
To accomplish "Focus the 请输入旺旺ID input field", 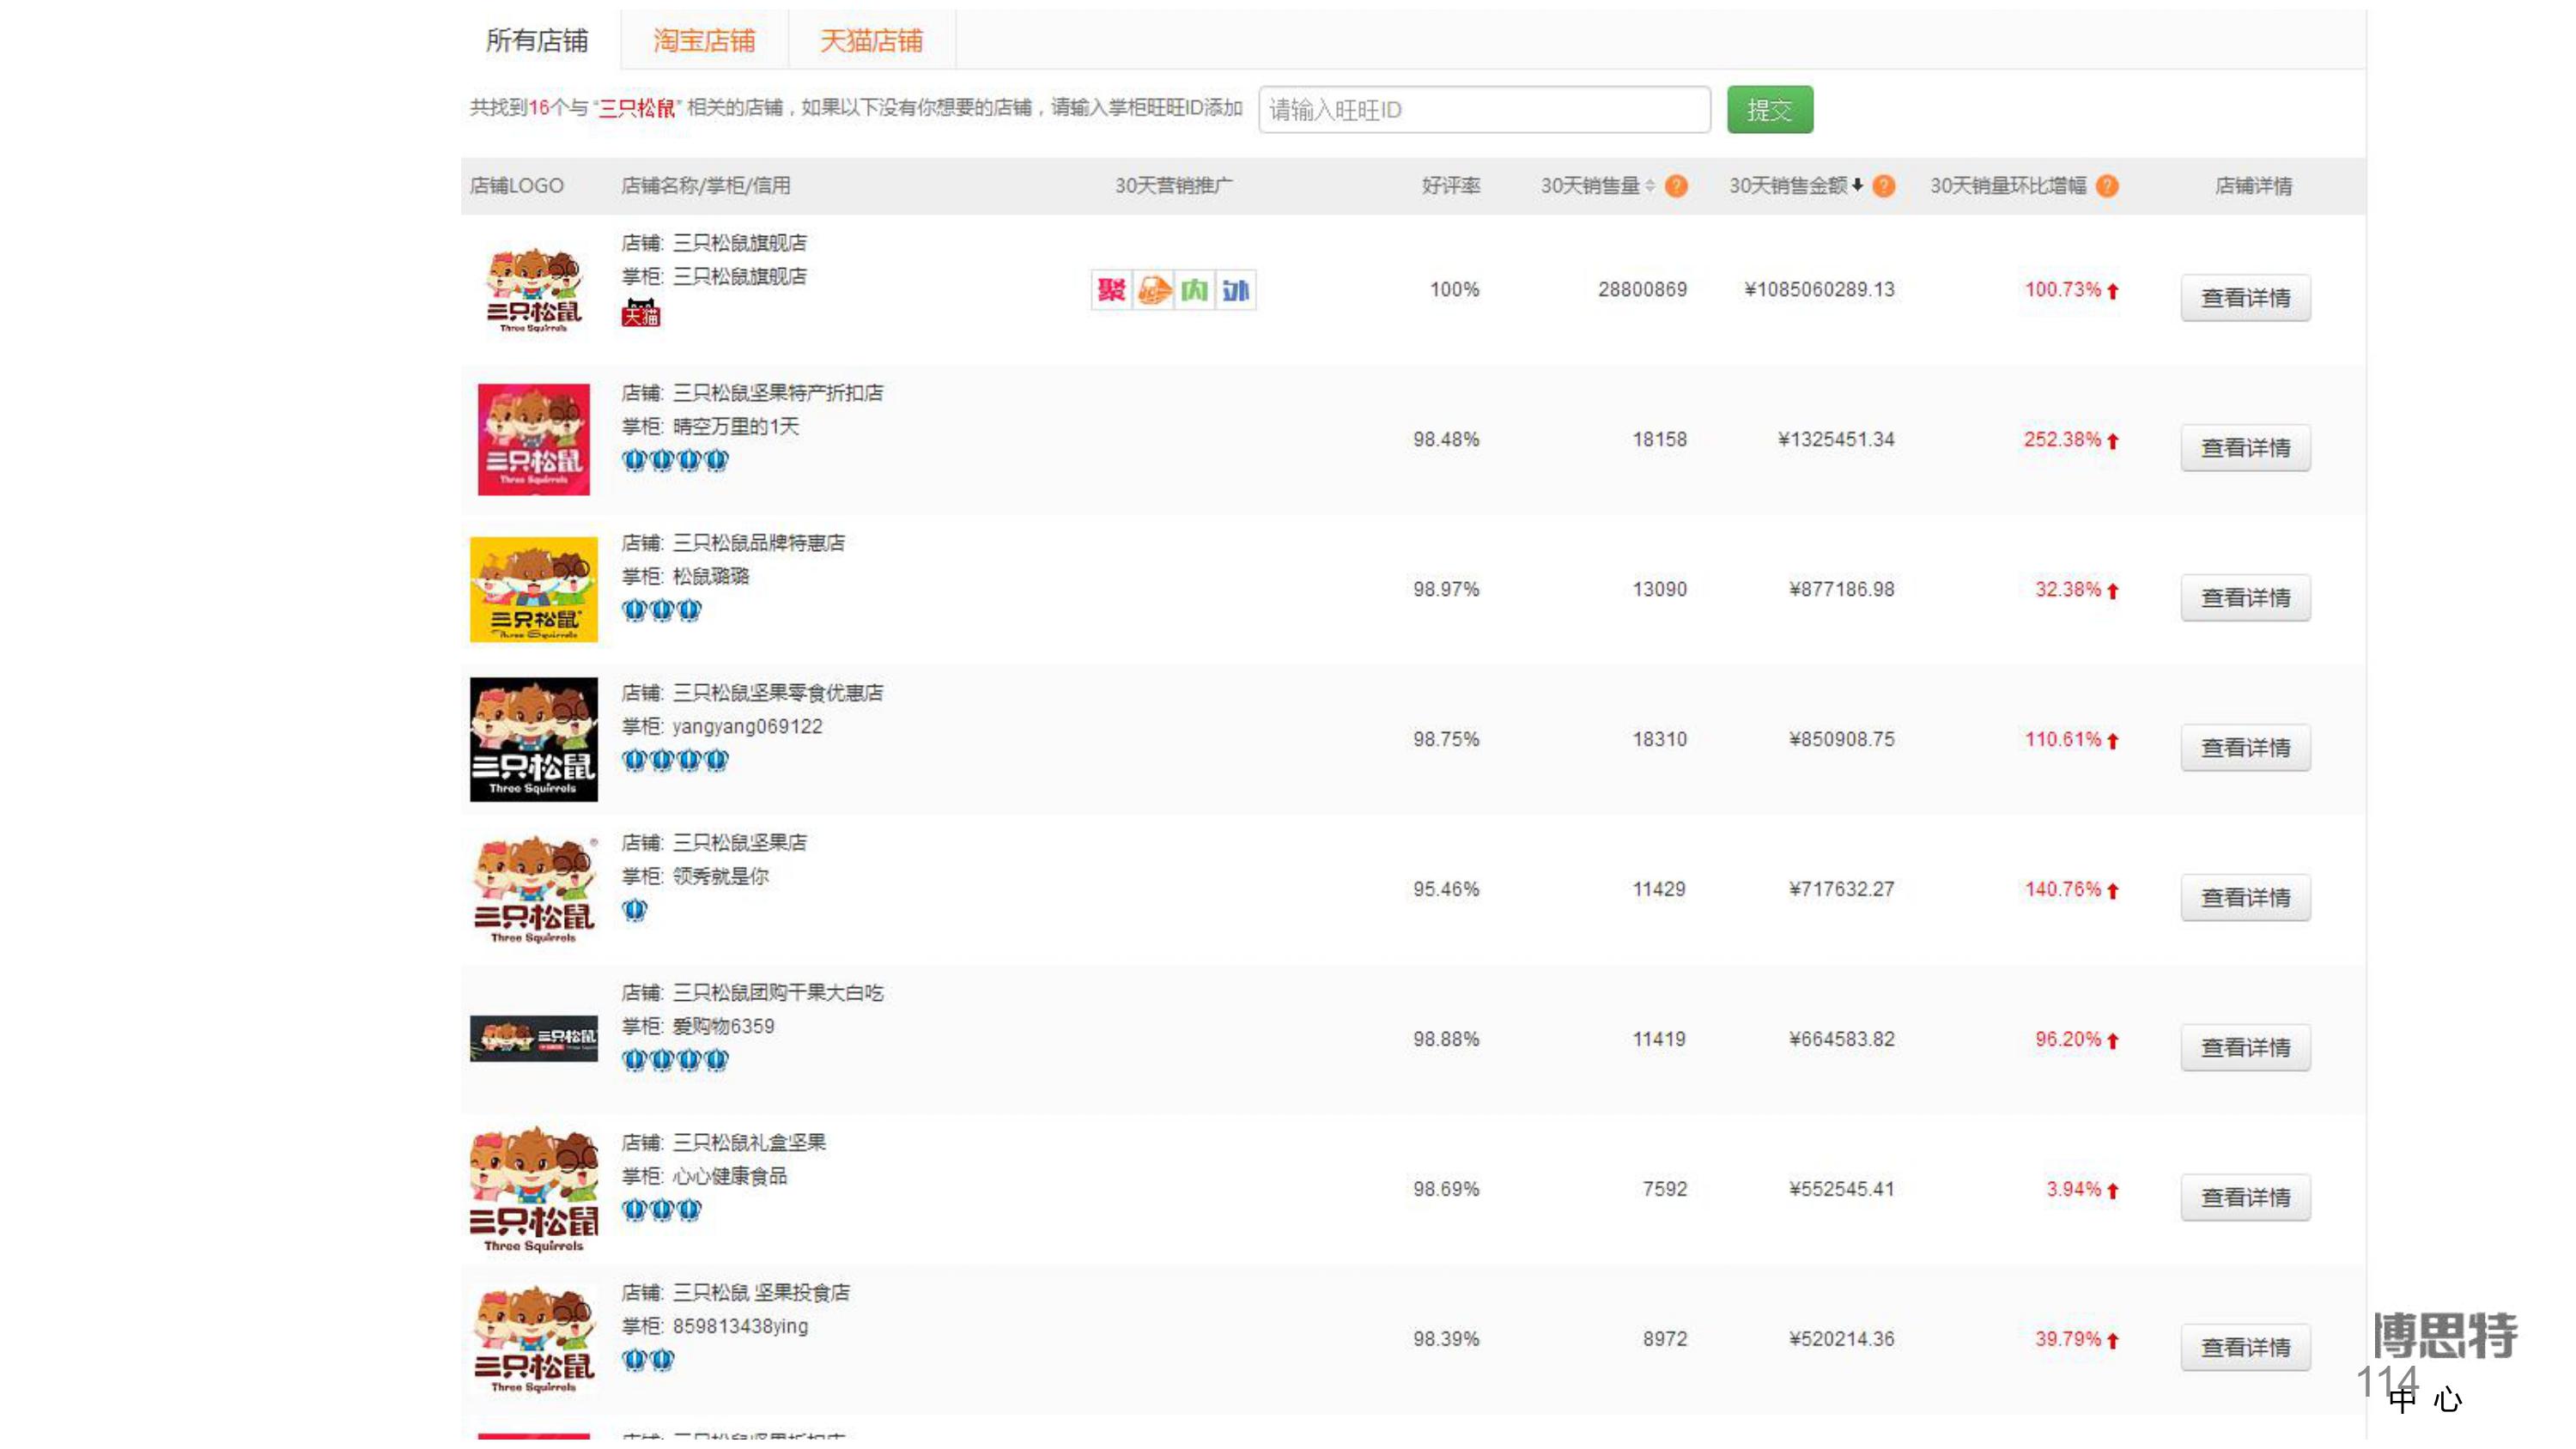I will click(x=1484, y=110).
